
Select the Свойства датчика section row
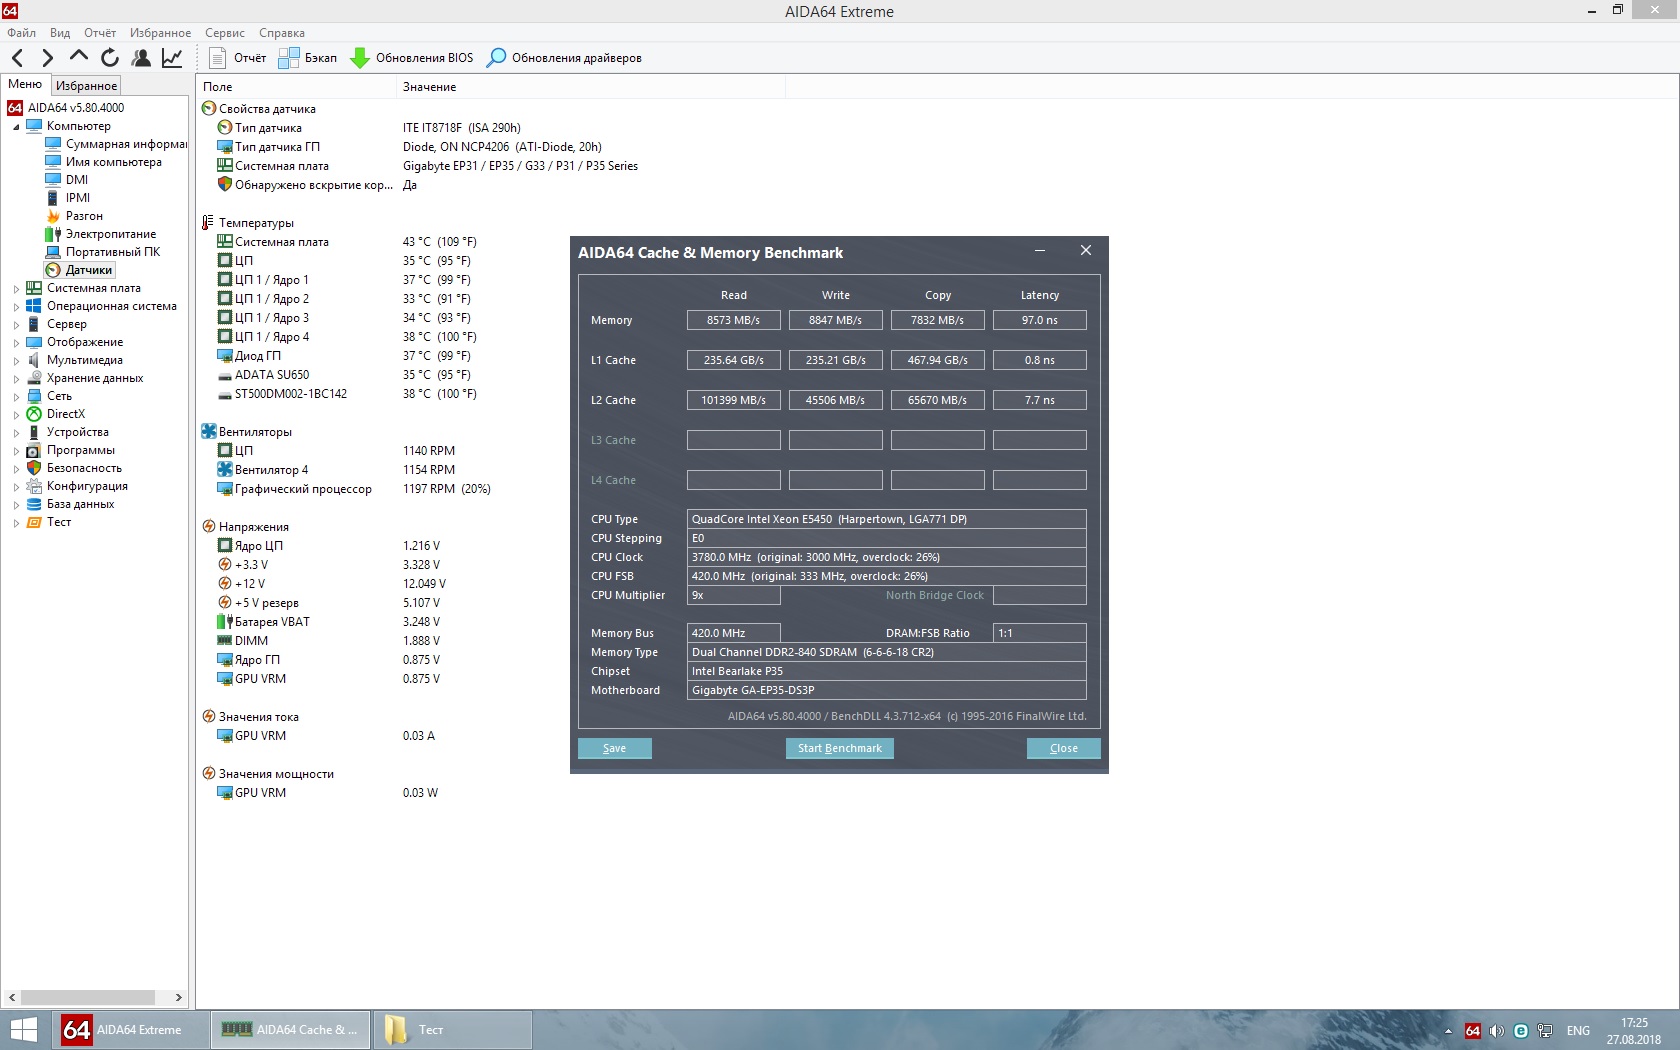[258, 109]
